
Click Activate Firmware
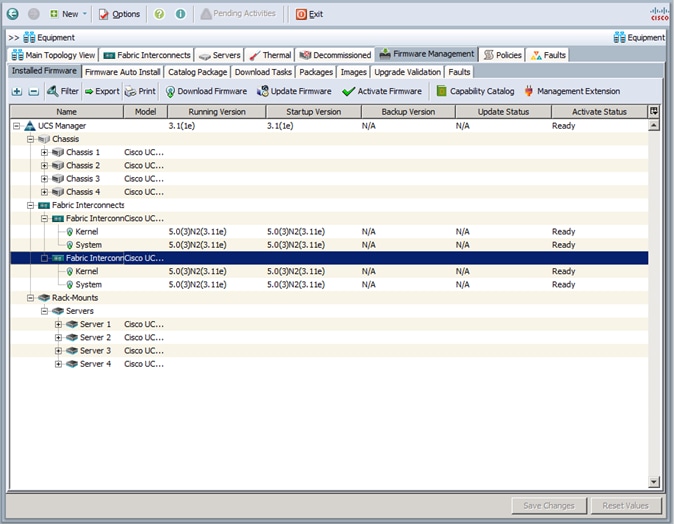pos(382,91)
